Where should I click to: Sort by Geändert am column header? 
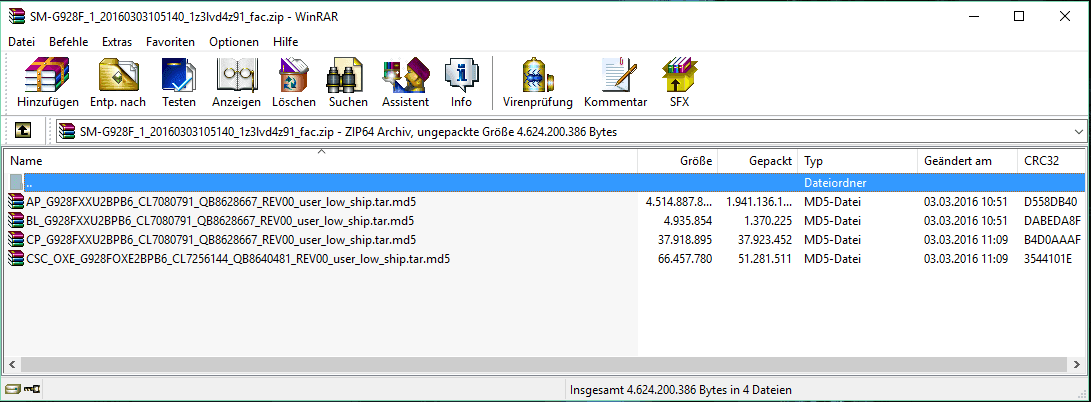[x=967, y=161]
